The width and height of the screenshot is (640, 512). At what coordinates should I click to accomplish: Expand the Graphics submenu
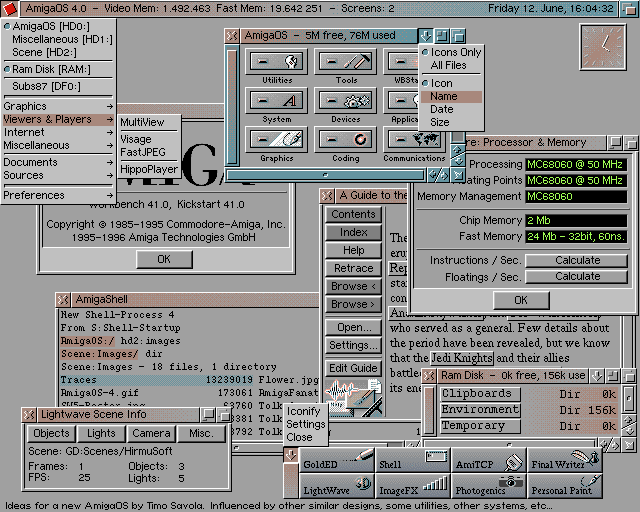57,106
